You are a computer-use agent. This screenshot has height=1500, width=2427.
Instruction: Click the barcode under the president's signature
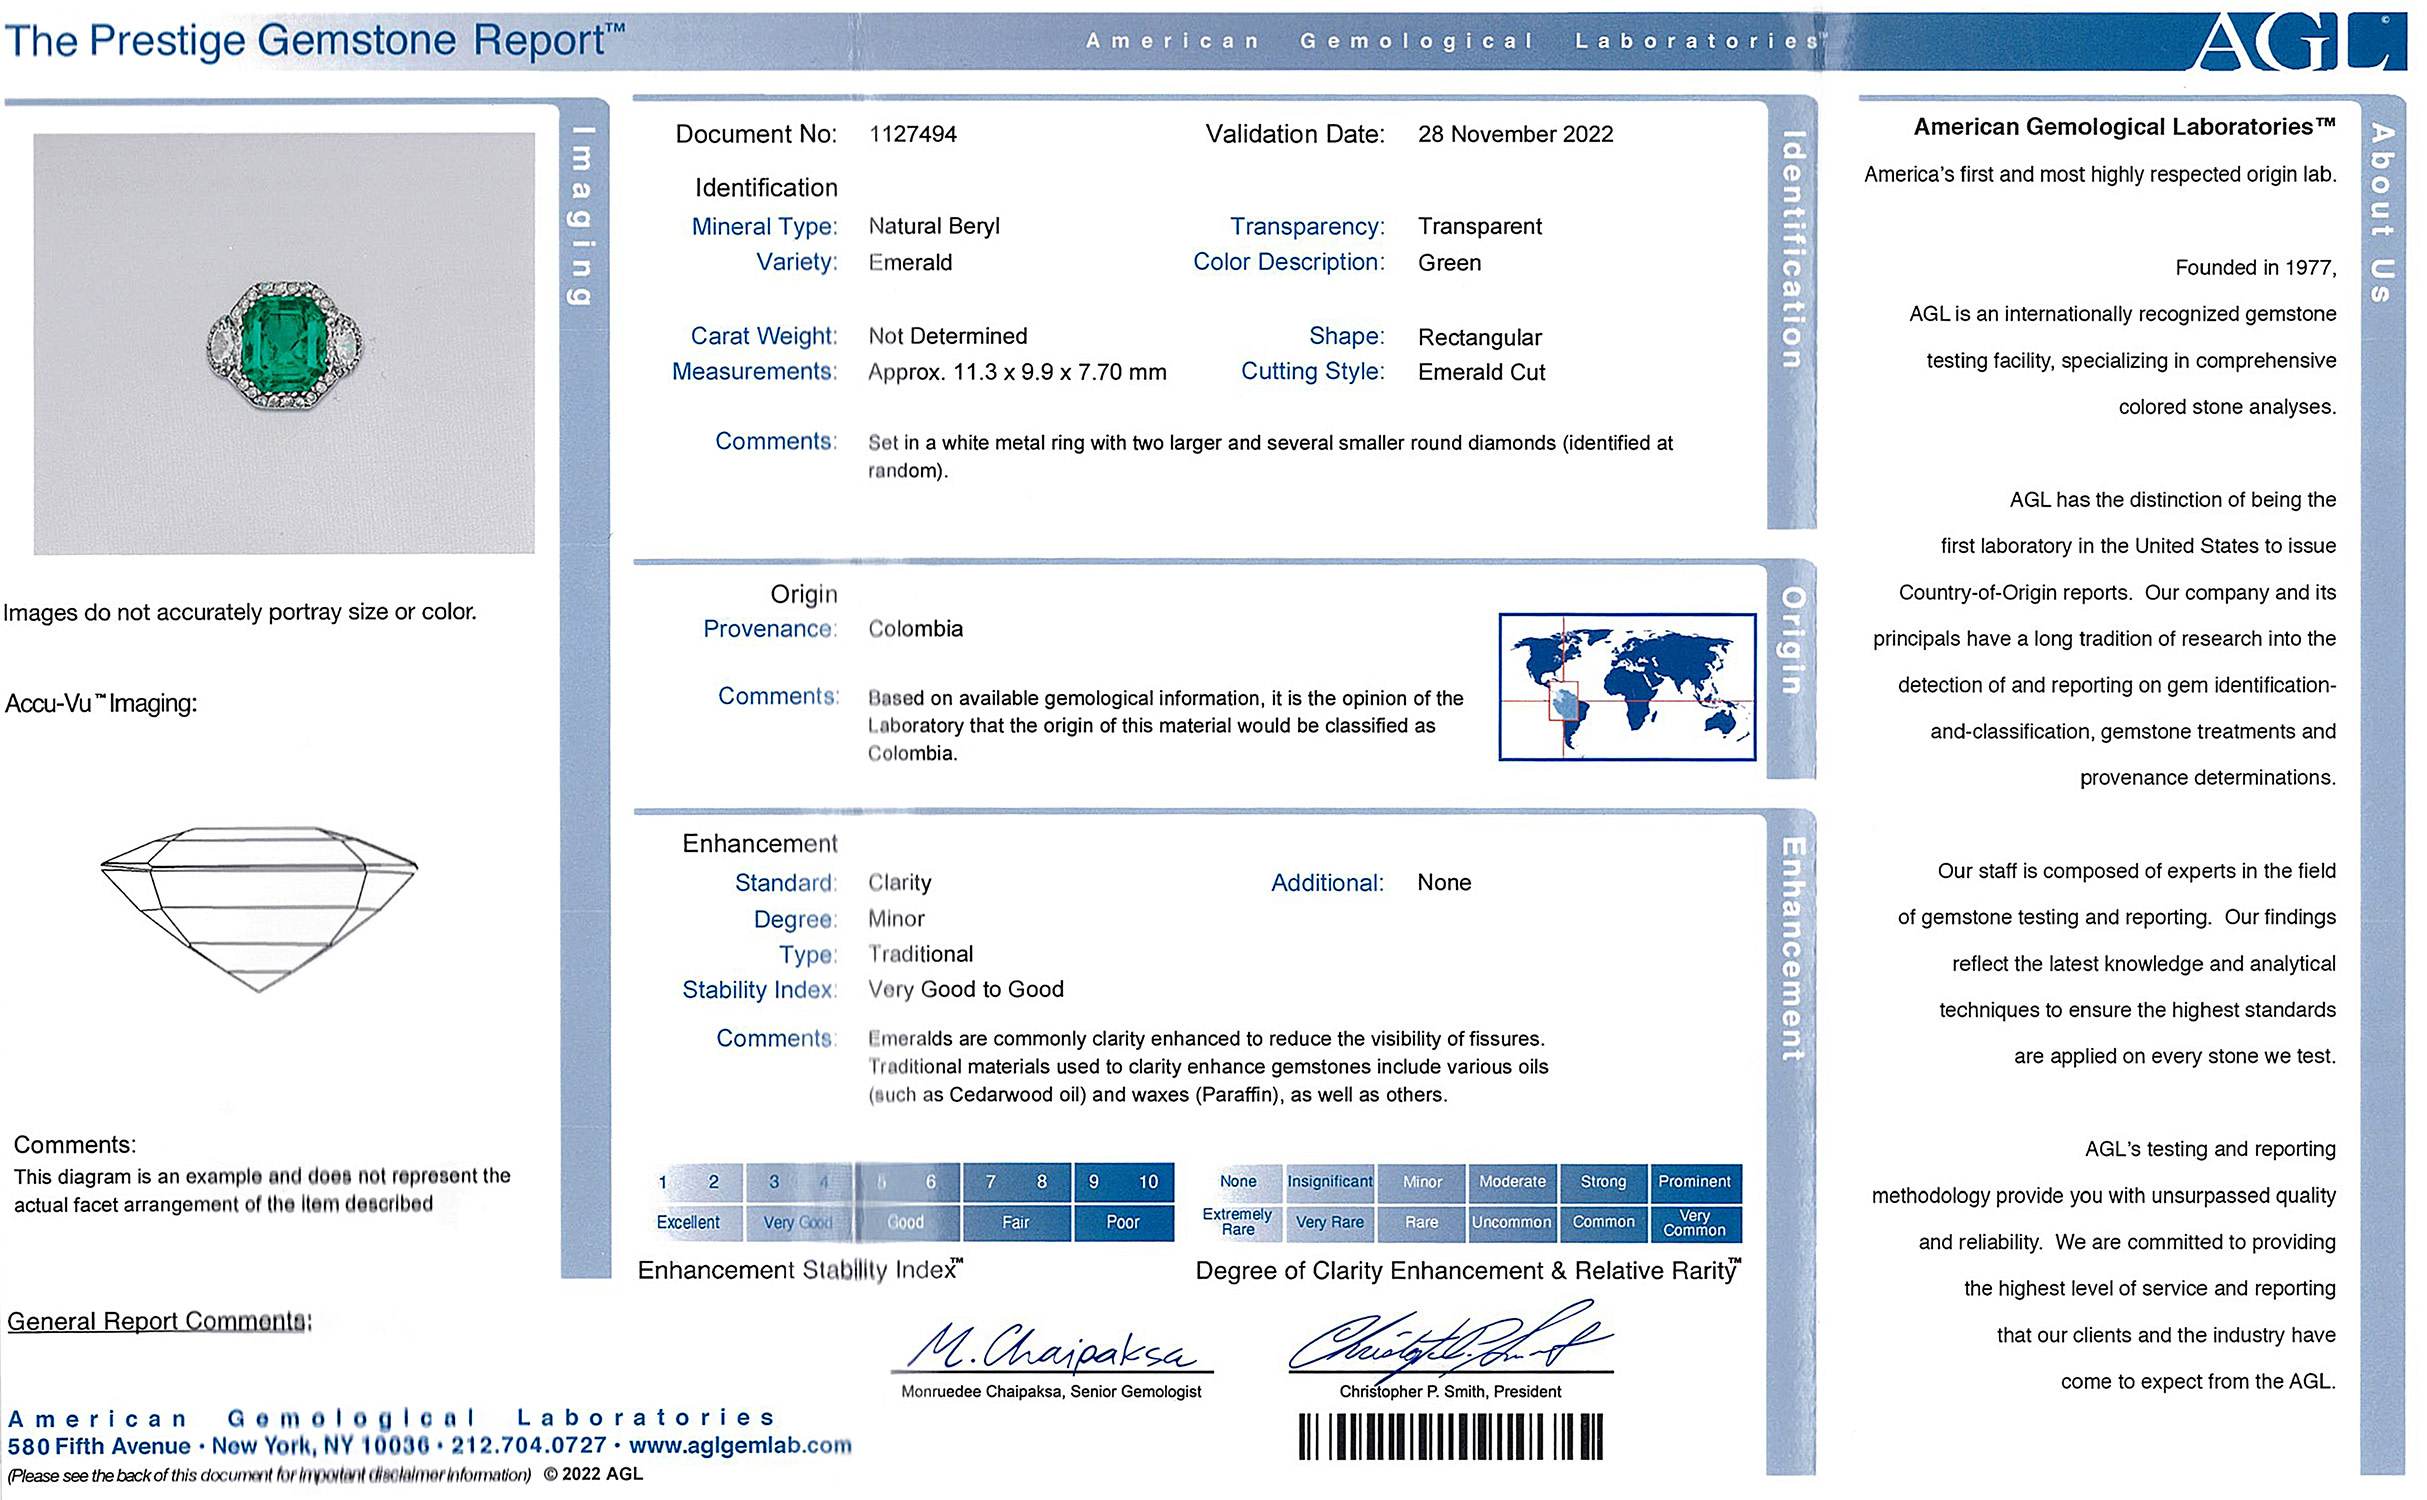[x=1450, y=1437]
